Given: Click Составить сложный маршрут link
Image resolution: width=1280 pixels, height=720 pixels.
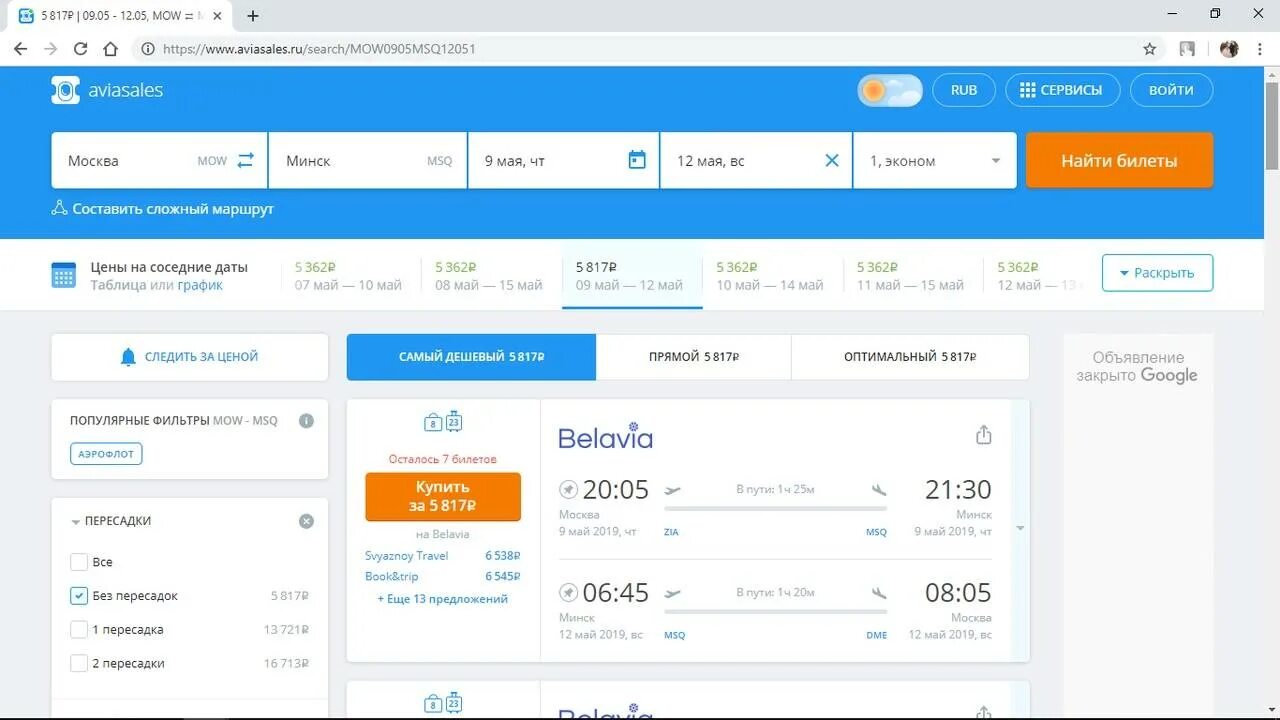Looking at the screenshot, I should point(173,209).
